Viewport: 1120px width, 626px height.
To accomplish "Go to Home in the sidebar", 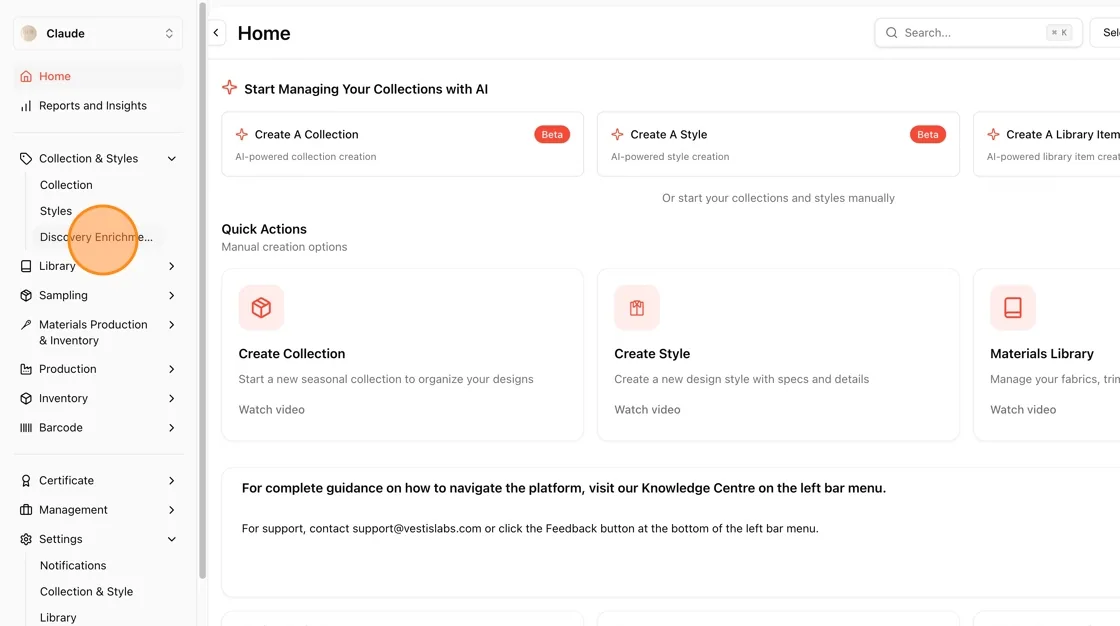I will pos(98,76).
